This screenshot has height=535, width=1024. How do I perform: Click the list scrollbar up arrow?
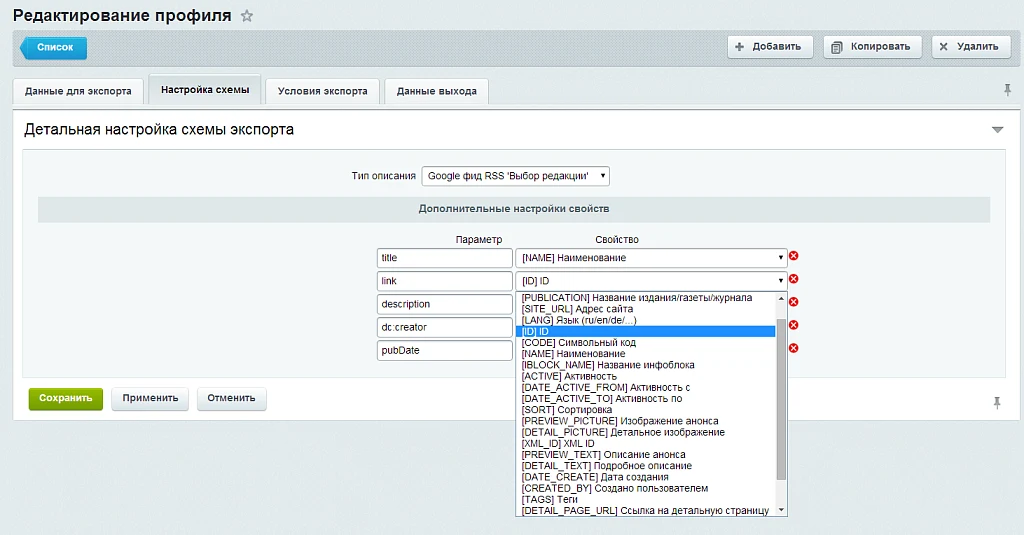[x=780, y=298]
